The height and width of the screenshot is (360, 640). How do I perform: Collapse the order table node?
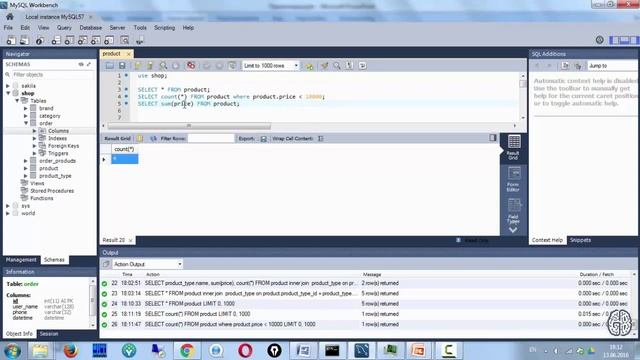click(x=26, y=123)
